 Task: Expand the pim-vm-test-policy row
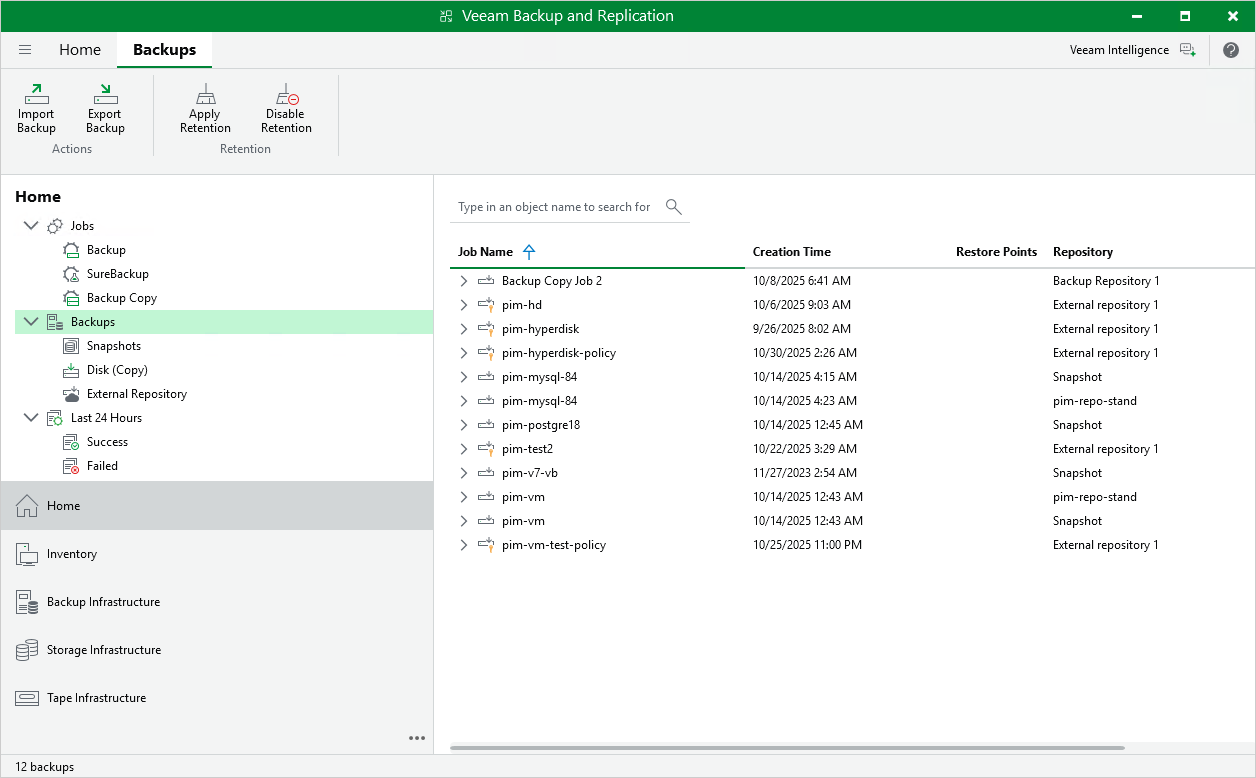click(463, 545)
